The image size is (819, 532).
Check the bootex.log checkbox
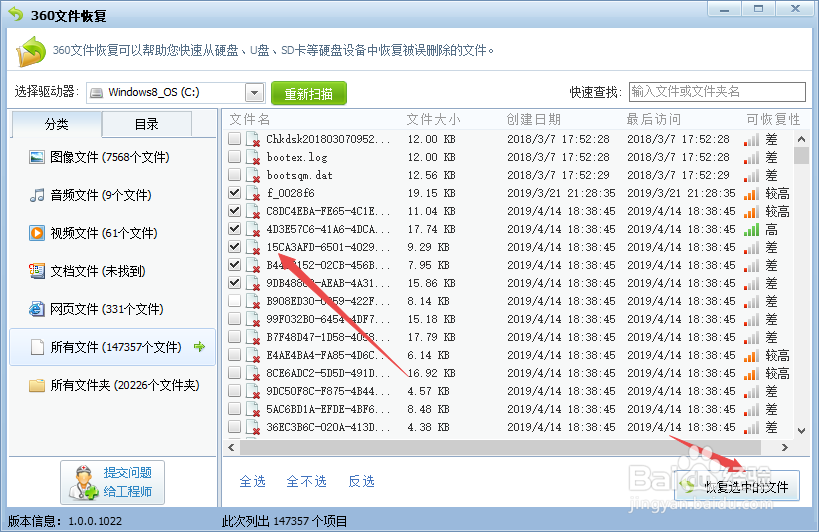pyautogui.click(x=235, y=156)
